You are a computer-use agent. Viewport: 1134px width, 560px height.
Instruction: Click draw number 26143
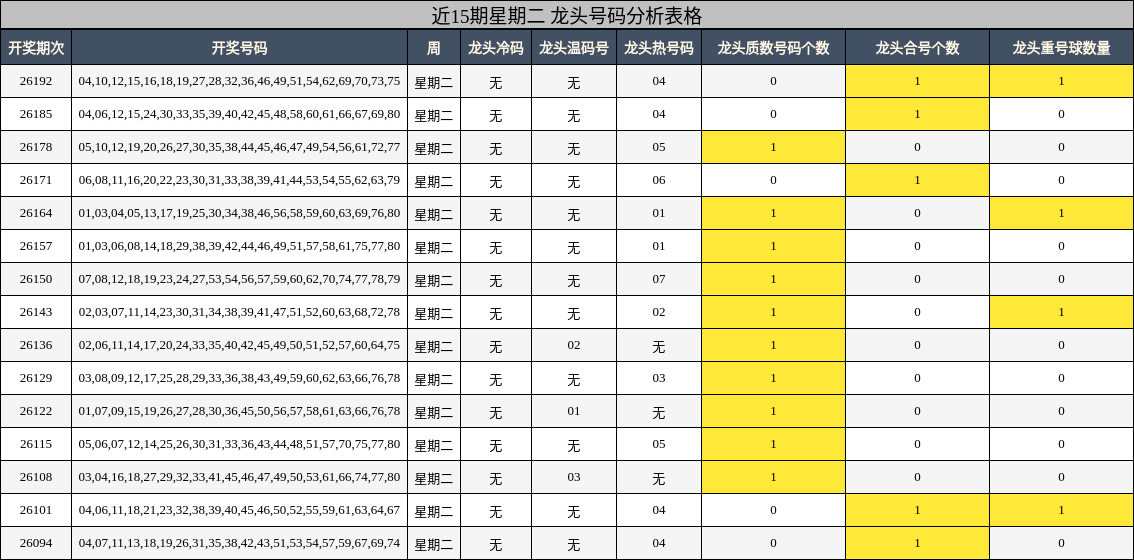36,312
